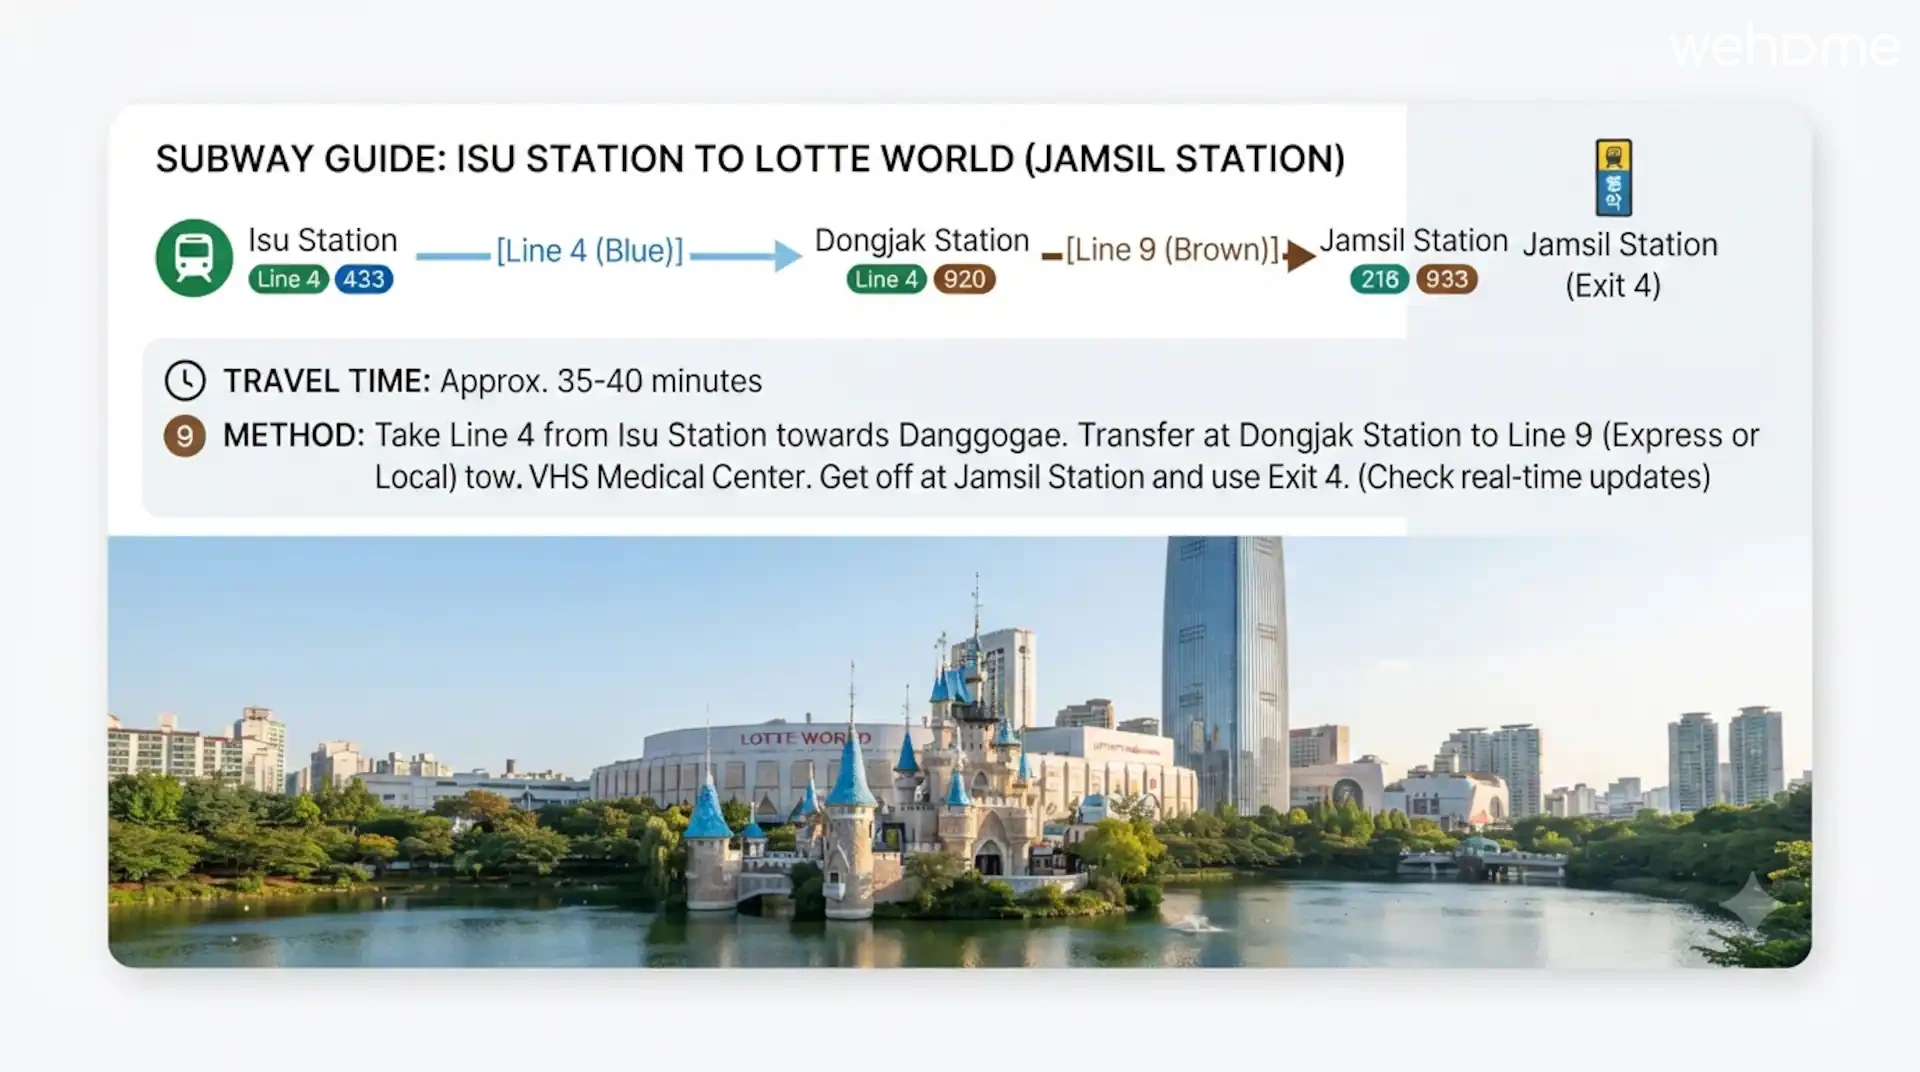Screen dimensions: 1920x1072
Task: Click the green subway train icon
Action: [x=194, y=258]
